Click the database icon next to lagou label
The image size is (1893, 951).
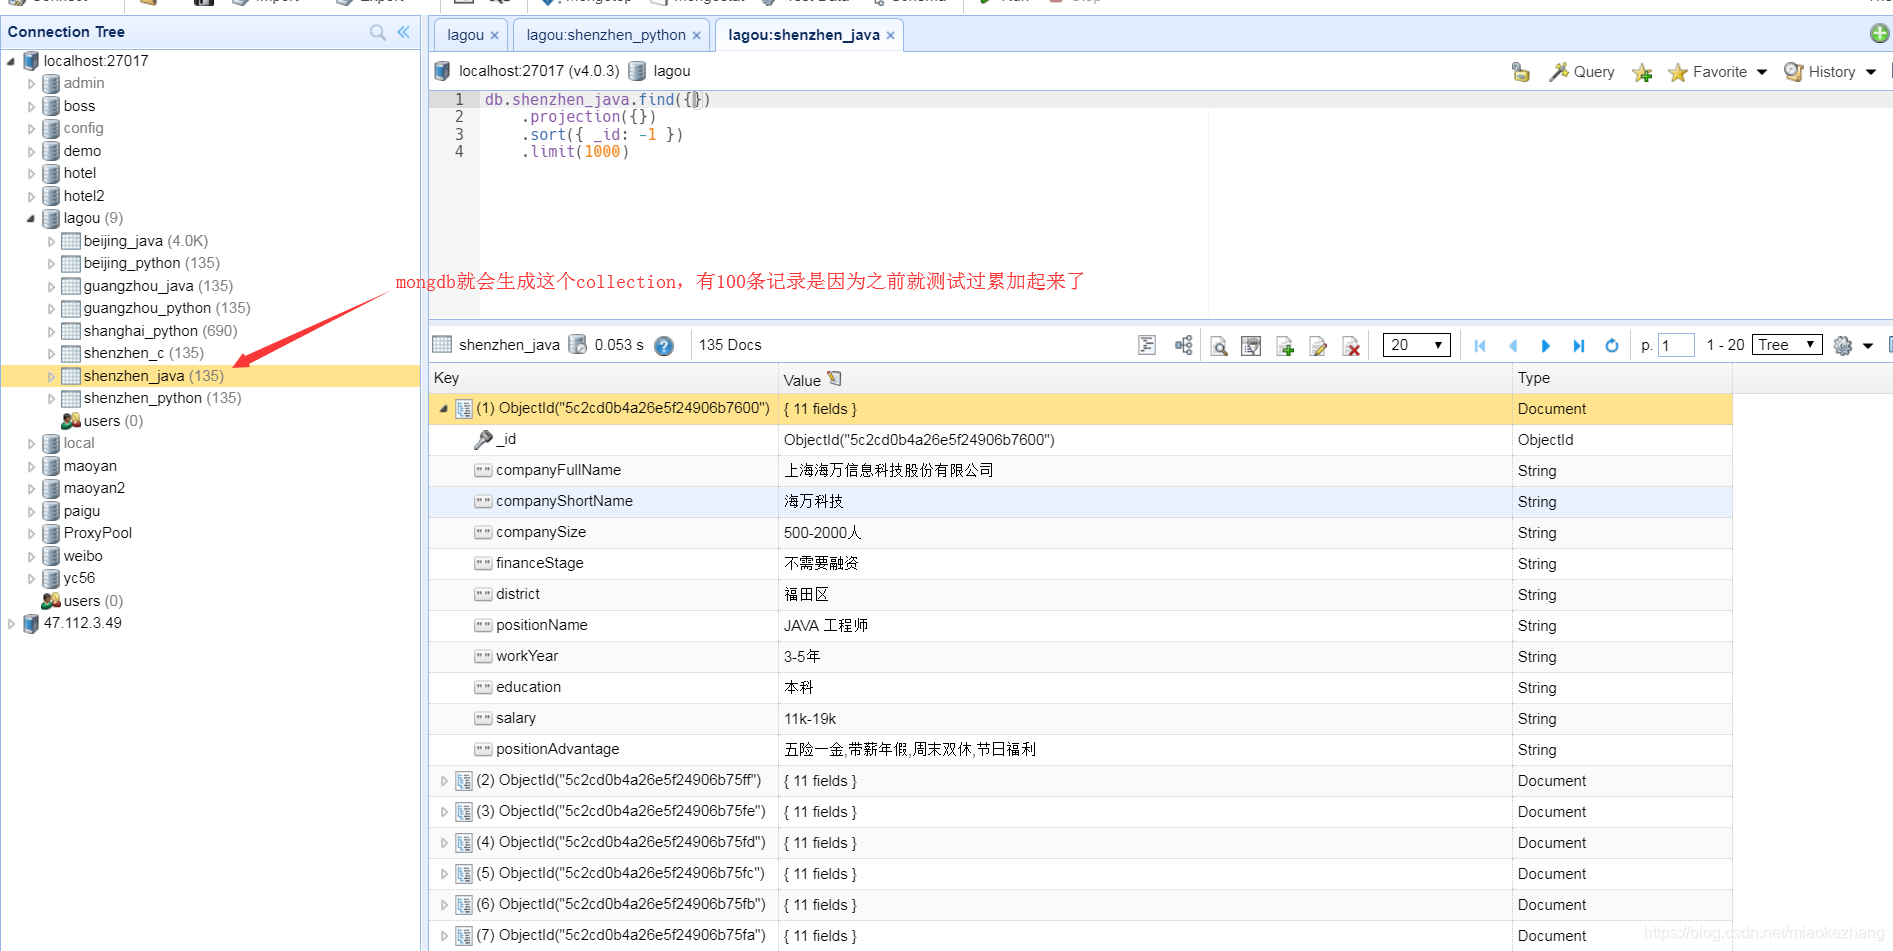coord(637,71)
